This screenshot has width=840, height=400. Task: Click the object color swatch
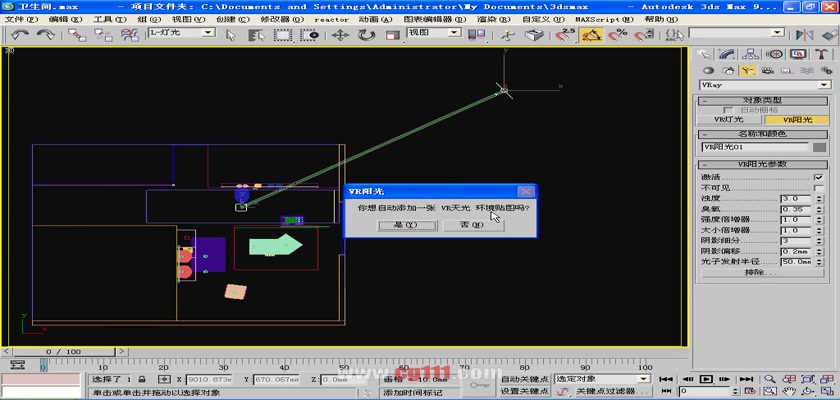click(819, 147)
